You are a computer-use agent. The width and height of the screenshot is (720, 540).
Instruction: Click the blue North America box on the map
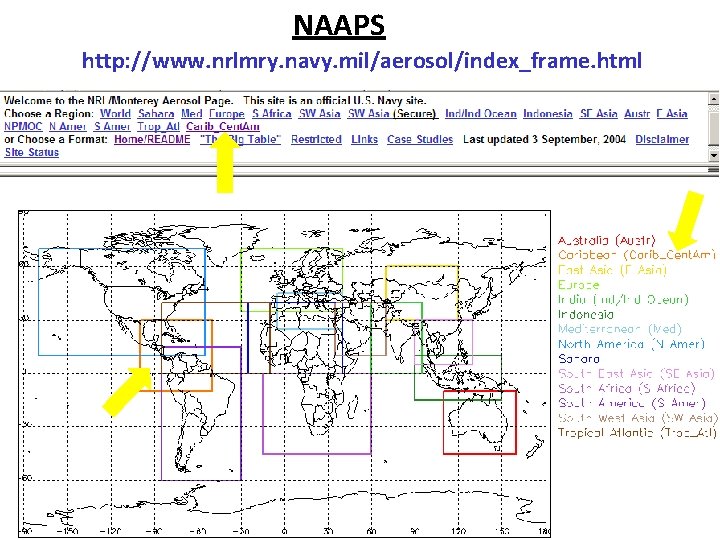point(122,302)
